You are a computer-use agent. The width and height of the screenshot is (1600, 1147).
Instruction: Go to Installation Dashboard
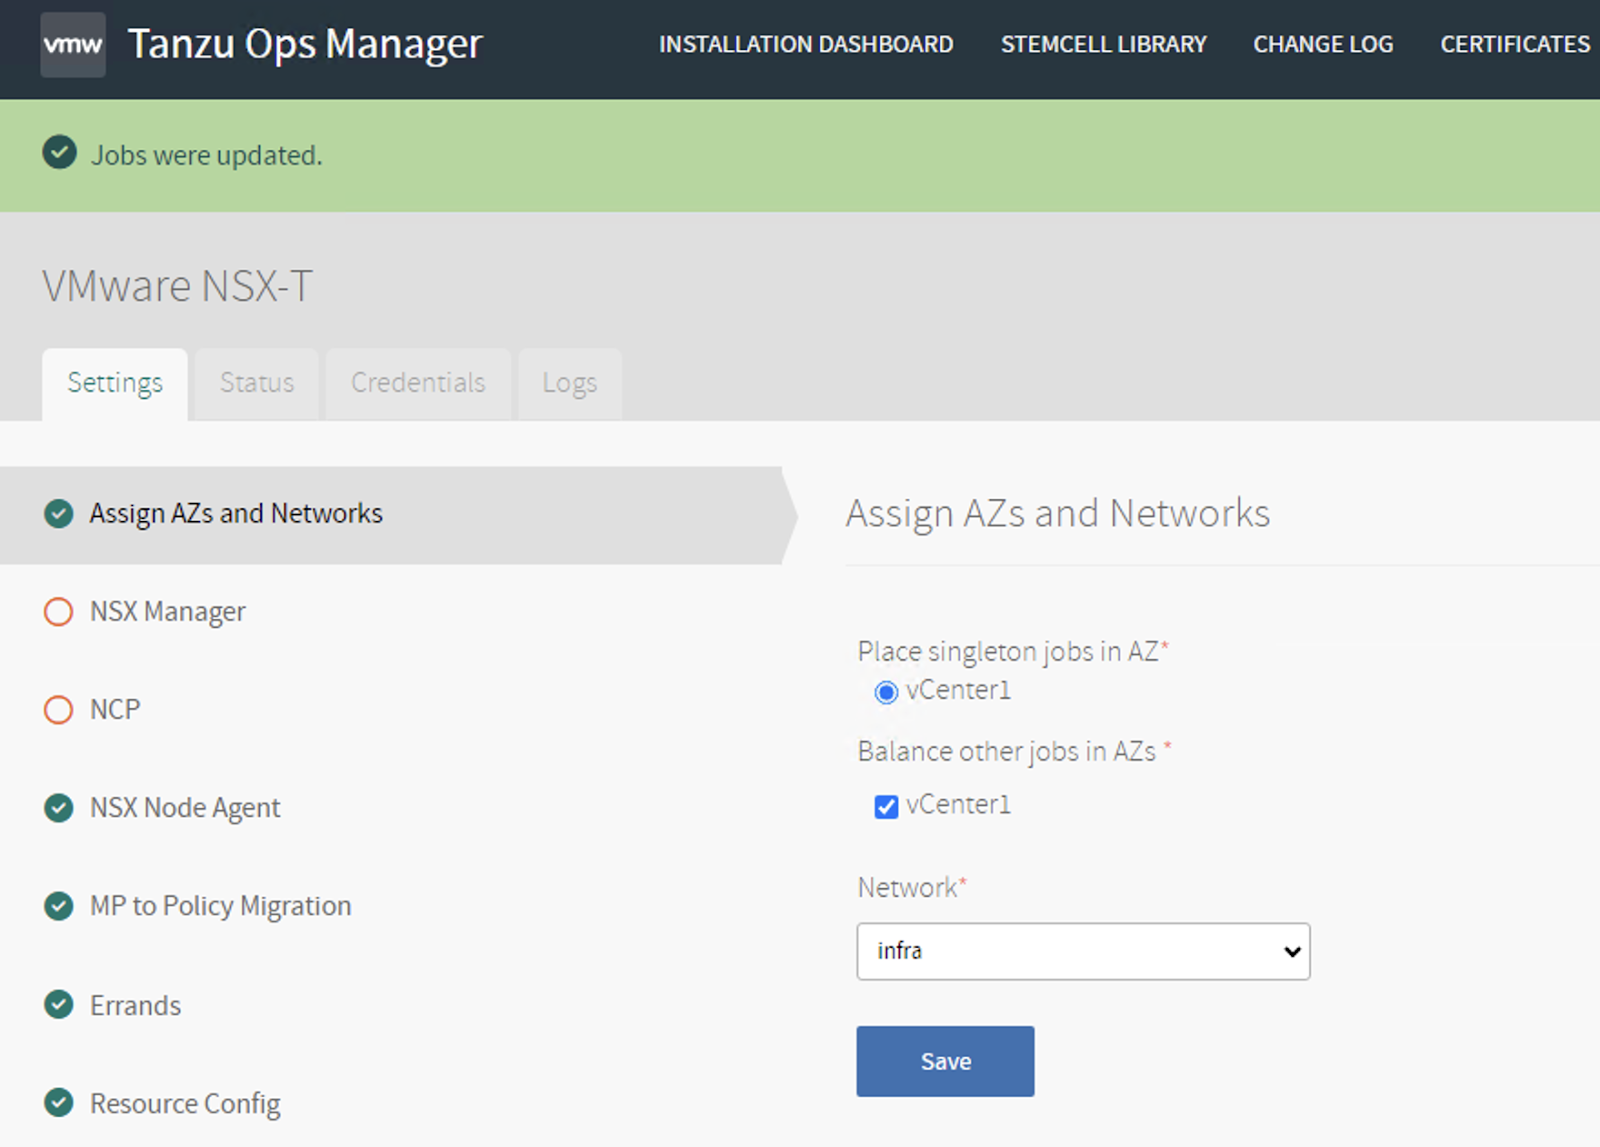click(806, 45)
